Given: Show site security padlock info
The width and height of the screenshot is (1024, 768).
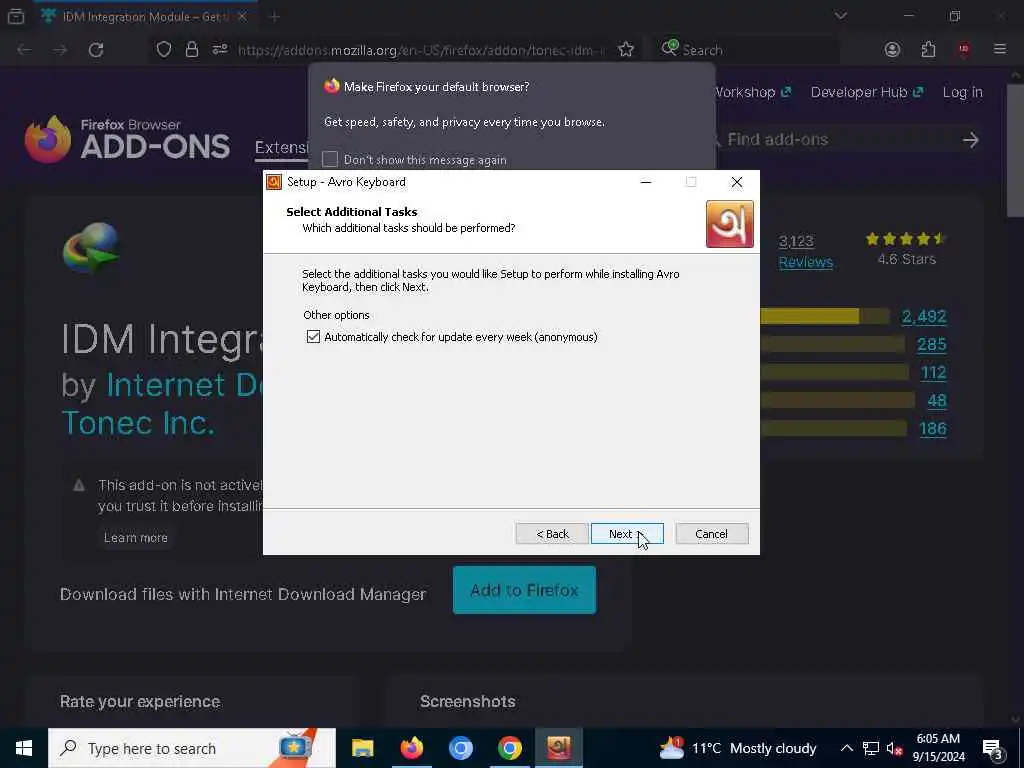Looking at the screenshot, I should (191, 50).
